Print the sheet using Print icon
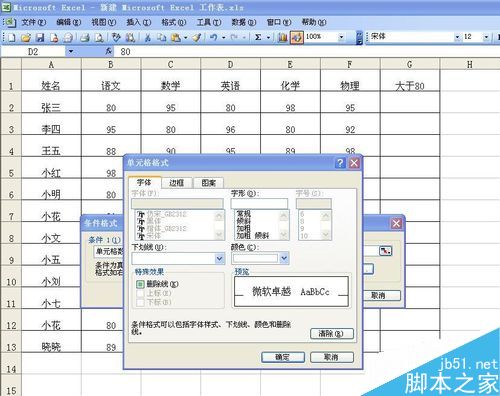The image size is (500, 396). coord(85,38)
